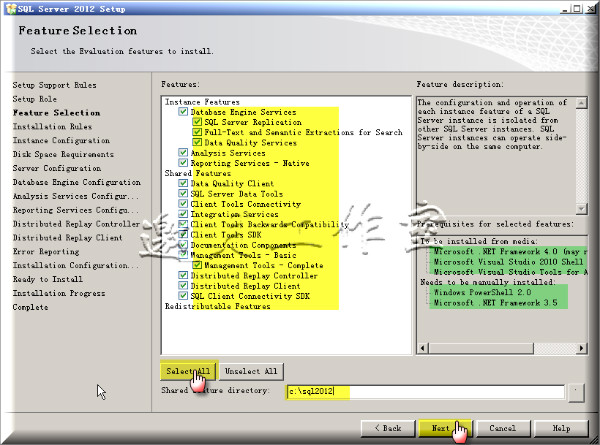Toggle Data Quality Client checkbox

pyautogui.click(x=183, y=183)
